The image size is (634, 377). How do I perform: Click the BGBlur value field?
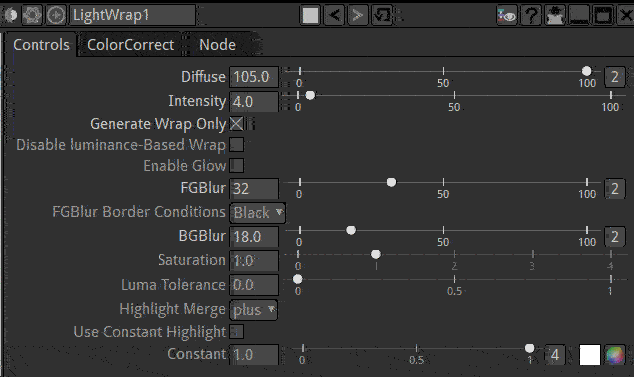[x=254, y=236]
